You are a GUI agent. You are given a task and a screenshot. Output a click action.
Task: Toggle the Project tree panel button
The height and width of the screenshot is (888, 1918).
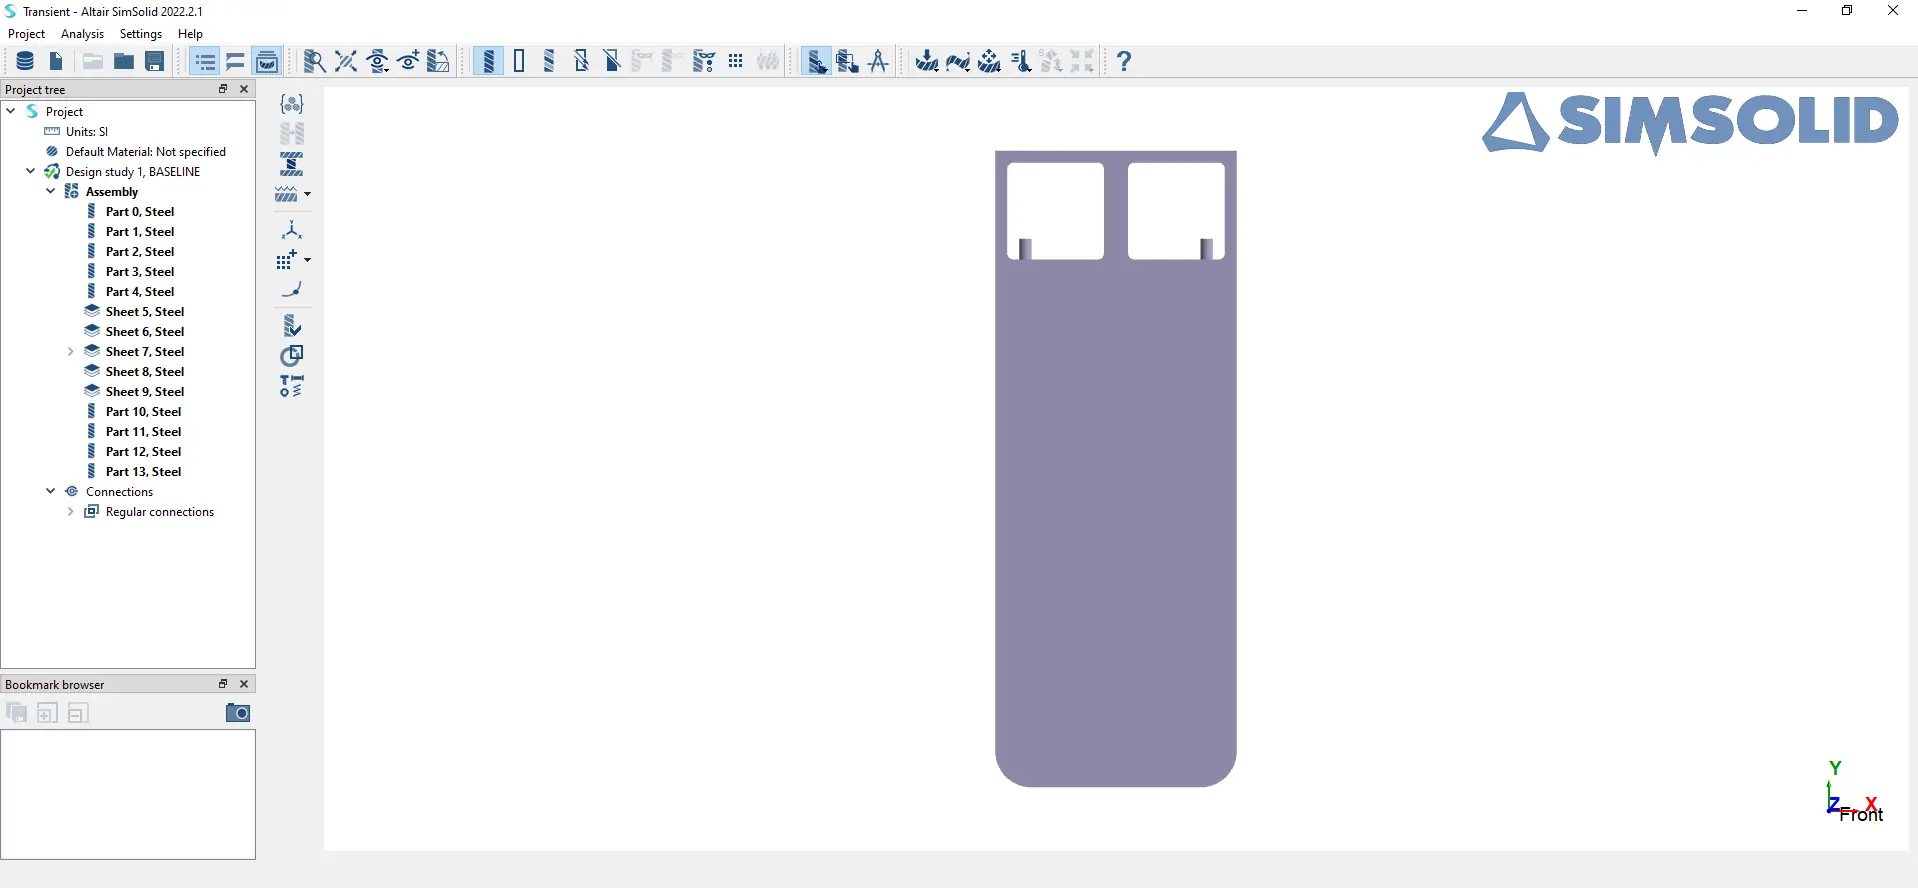[x=205, y=62]
